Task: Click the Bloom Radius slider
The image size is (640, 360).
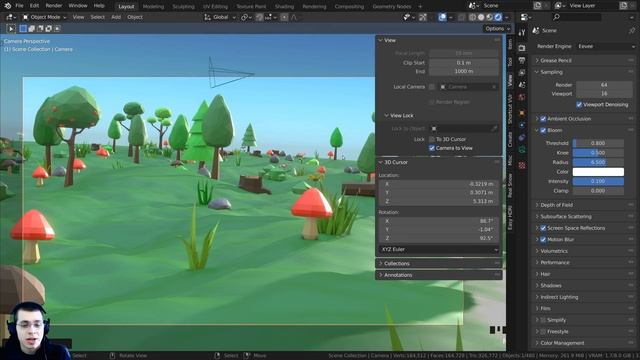Action: [x=598, y=162]
